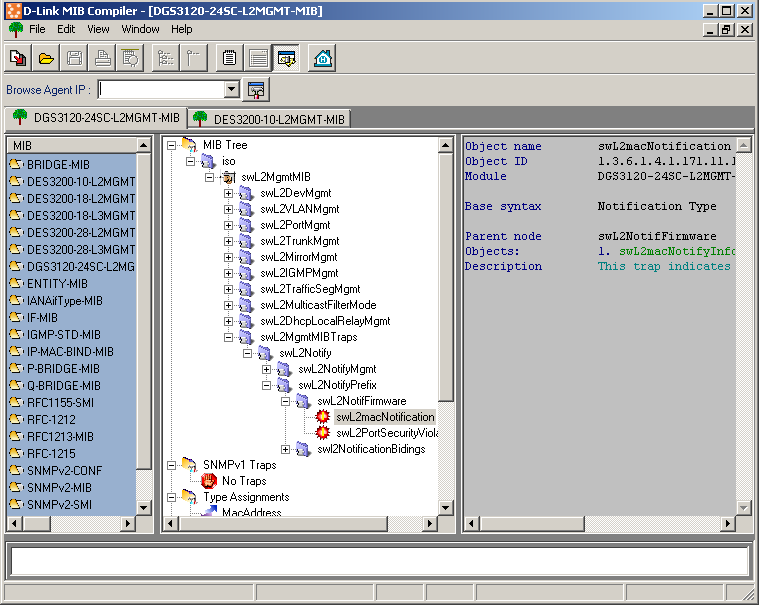Open the Help menu
The width and height of the screenshot is (759, 605).
[x=182, y=30]
